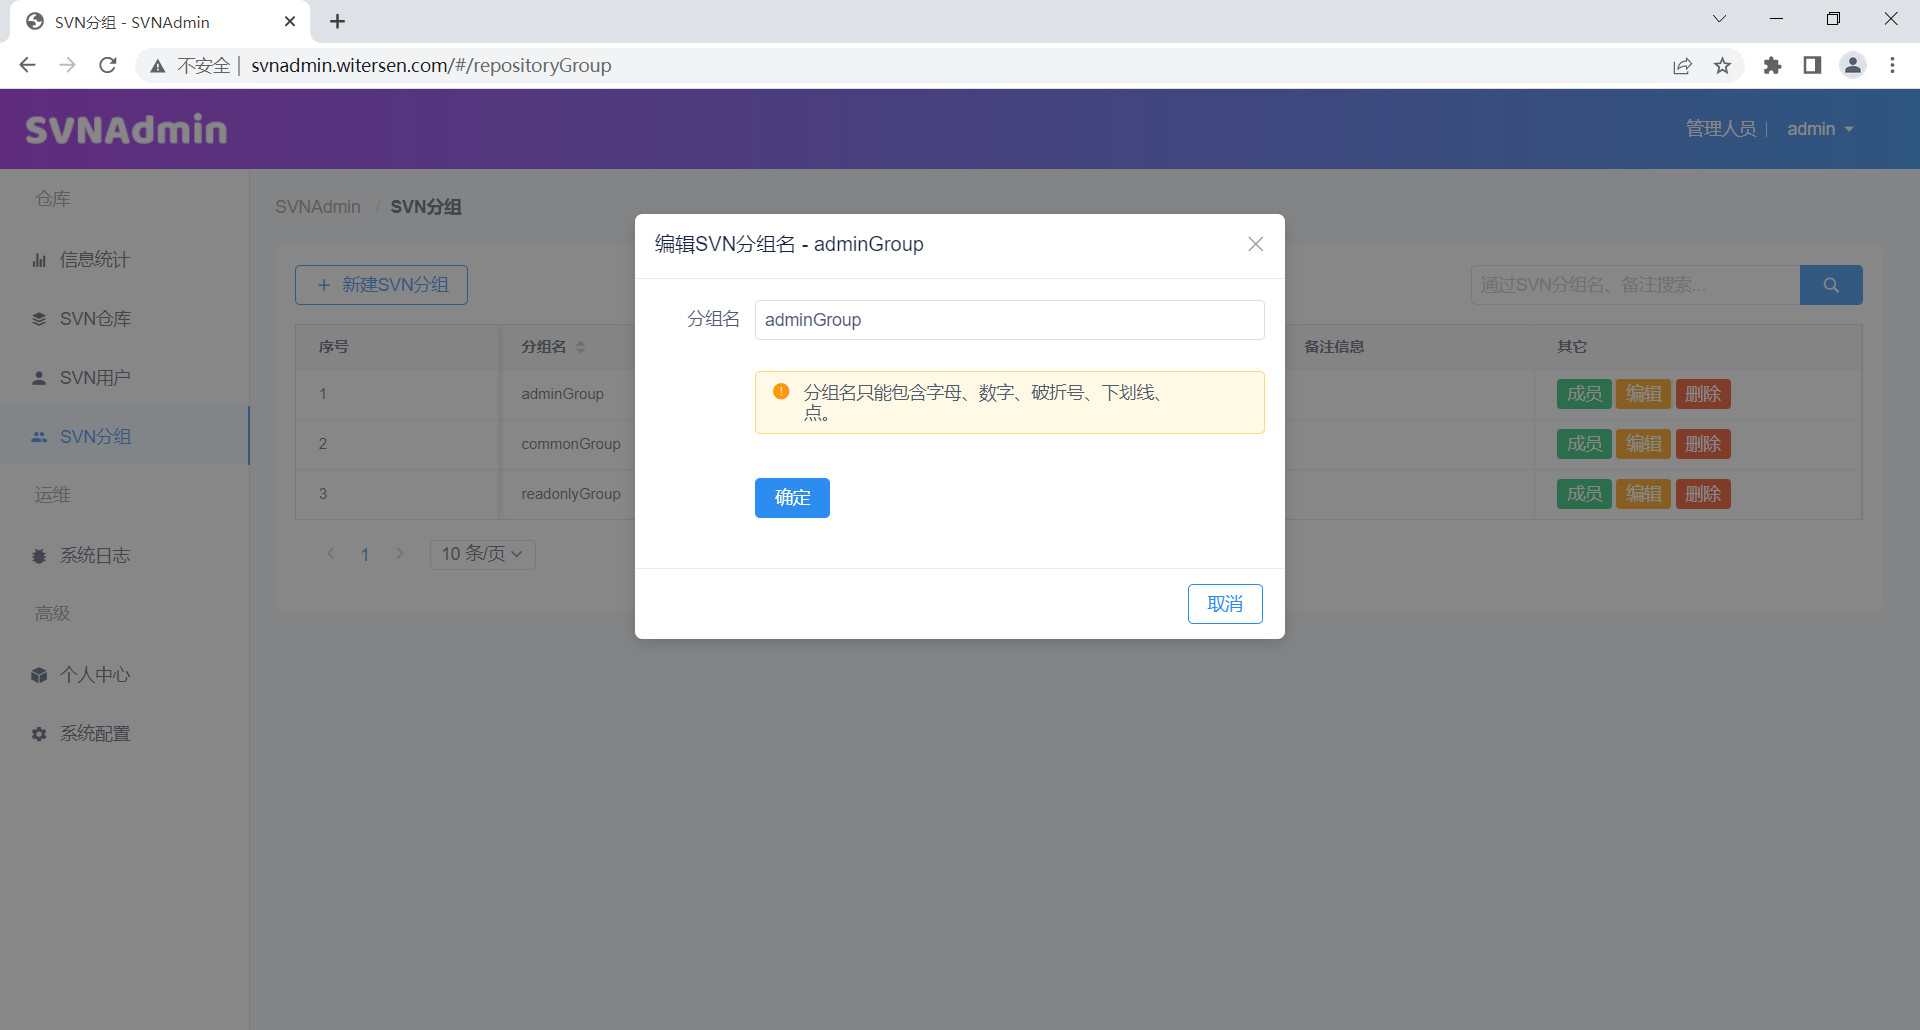
Task: Click SVNAdmin breadcrumb link
Action: pyautogui.click(x=318, y=207)
